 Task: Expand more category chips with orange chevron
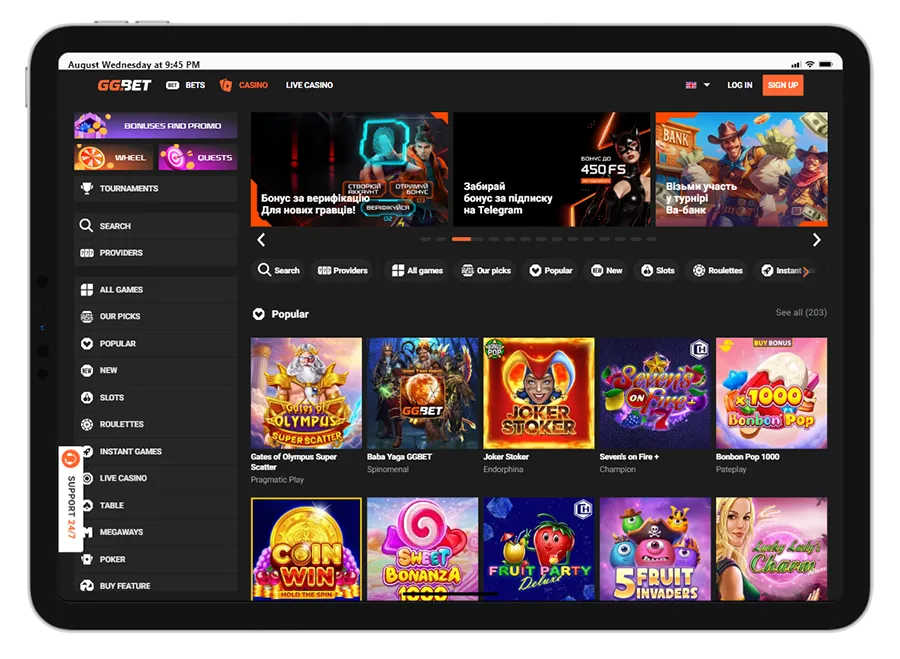click(x=806, y=272)
